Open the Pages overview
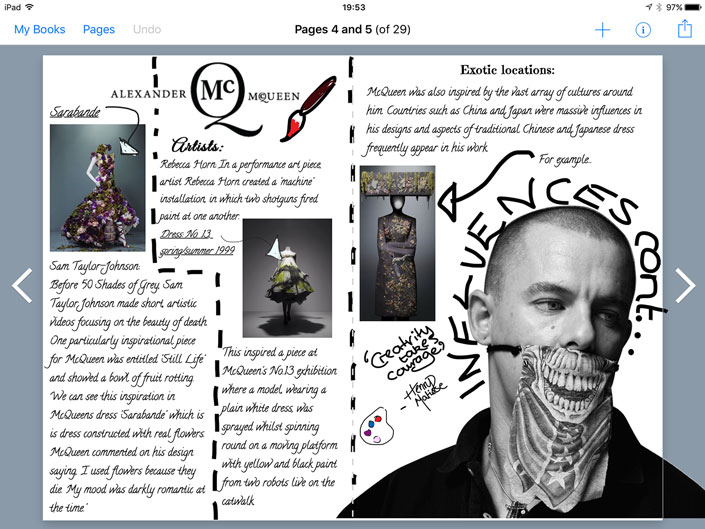This screenshot has height=529, width=705. pyautogui.click(x=99, y=30)
